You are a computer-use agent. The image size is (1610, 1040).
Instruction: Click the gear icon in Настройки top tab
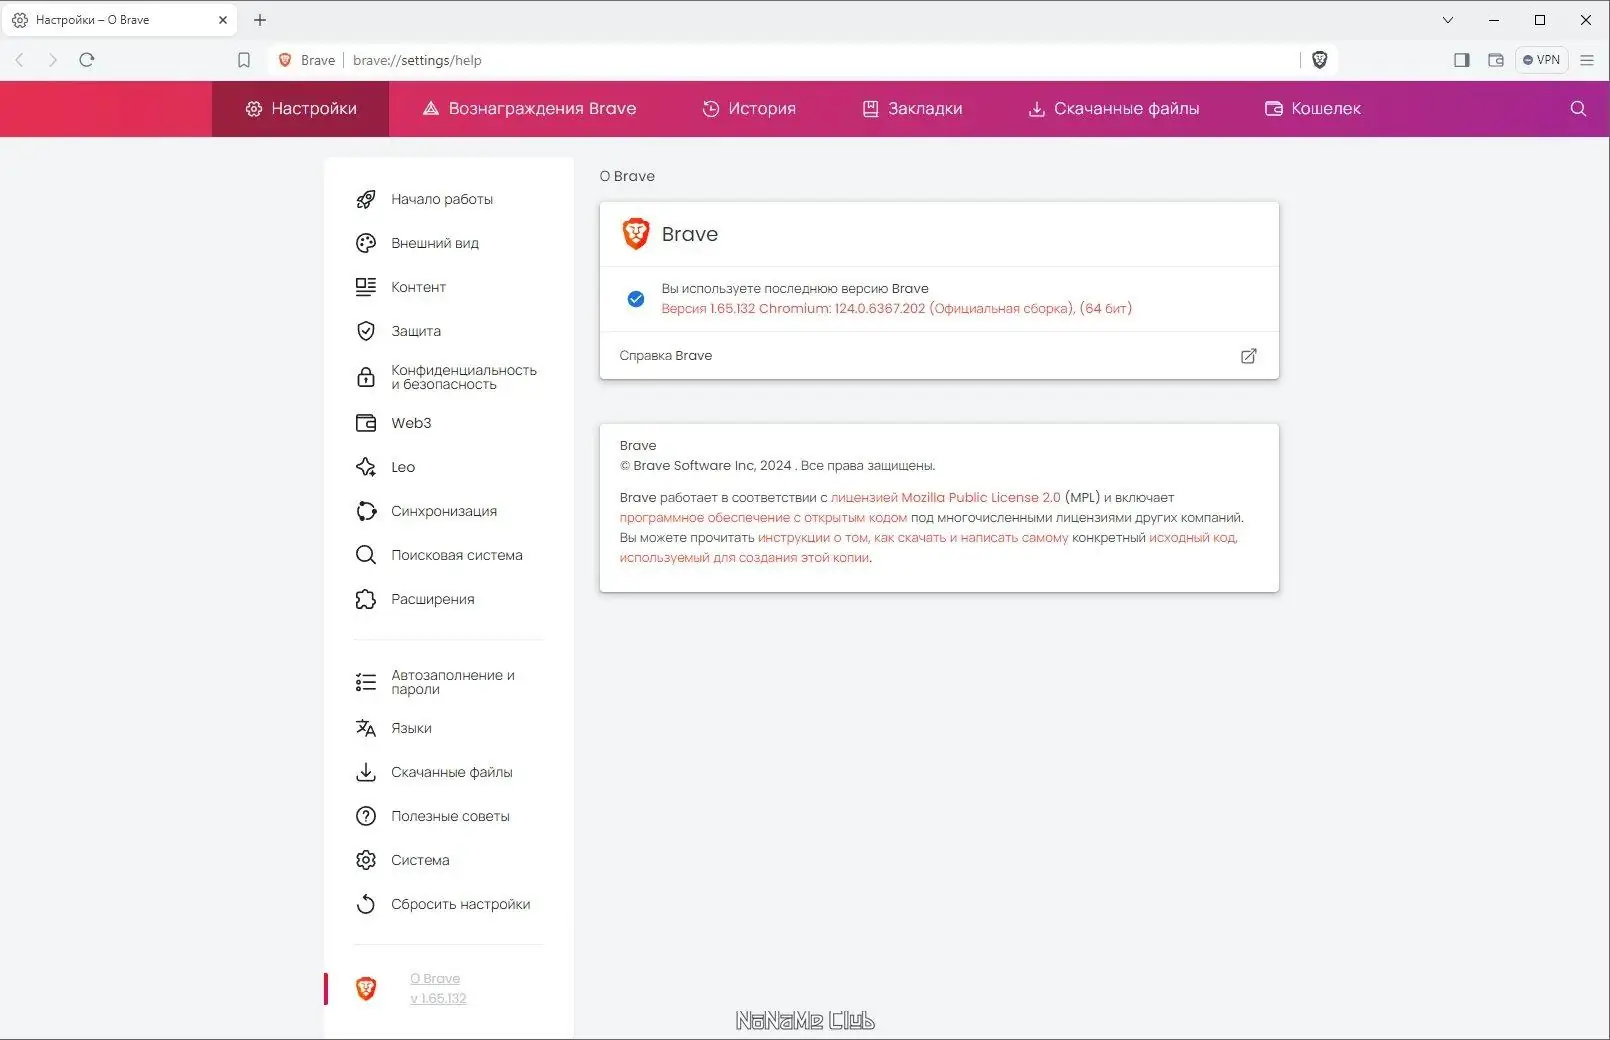click(254, 109)
